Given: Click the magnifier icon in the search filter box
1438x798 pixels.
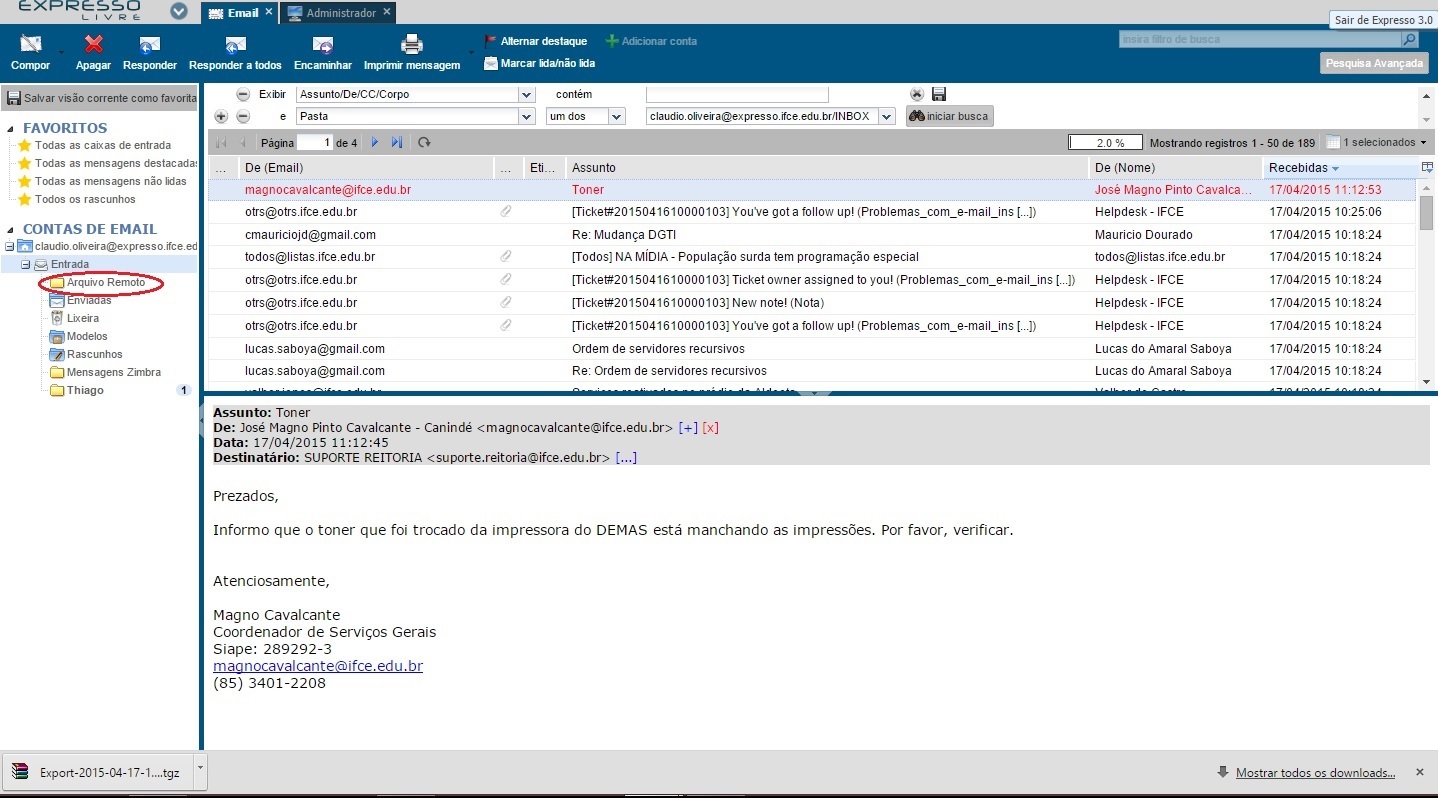Looking at the screenshot, I should (x=1409, y=40).
